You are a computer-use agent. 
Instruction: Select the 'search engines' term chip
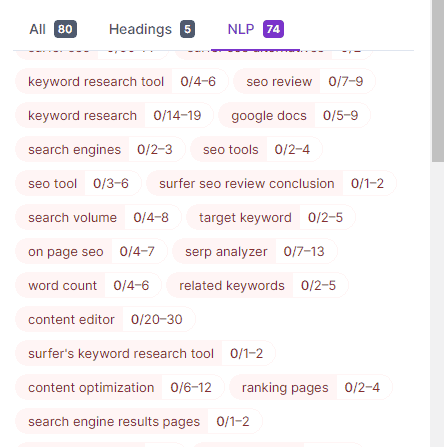coord(100,149)
